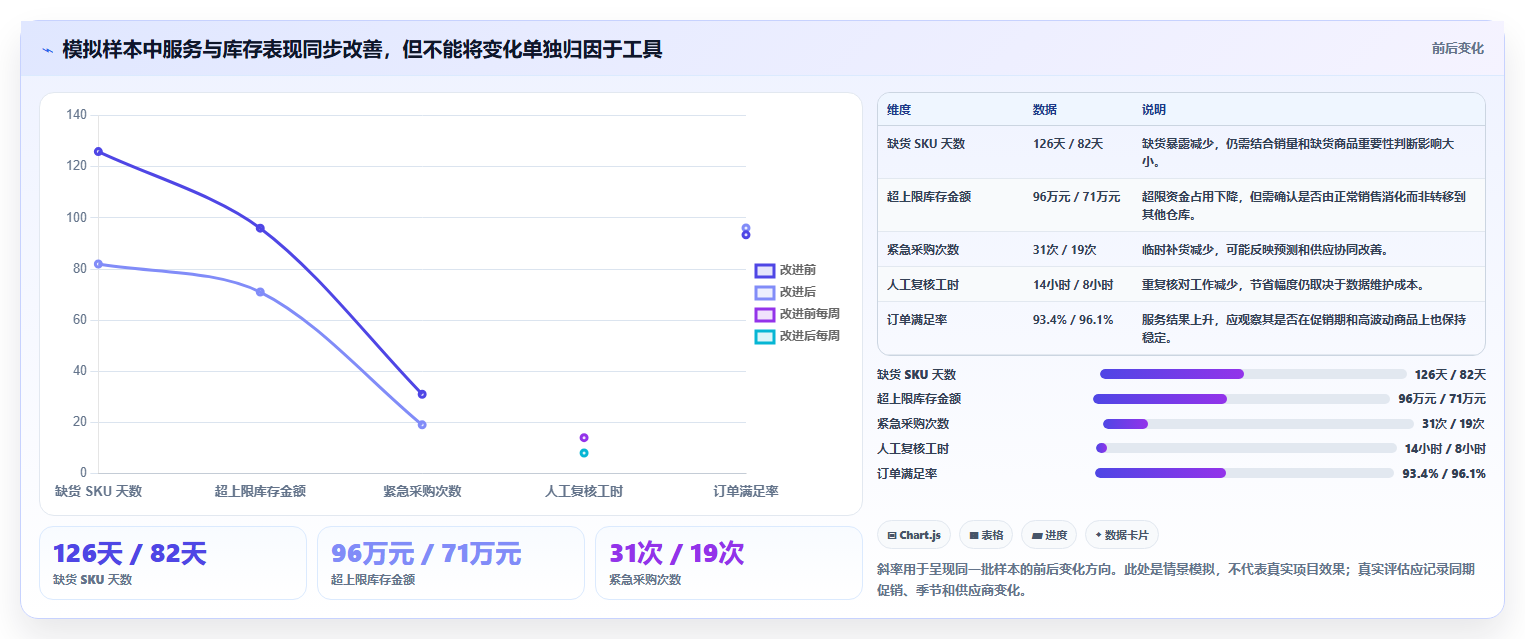
Task: Click the progress bar for 紧急采购次数
Action: tap(1258, 424)
